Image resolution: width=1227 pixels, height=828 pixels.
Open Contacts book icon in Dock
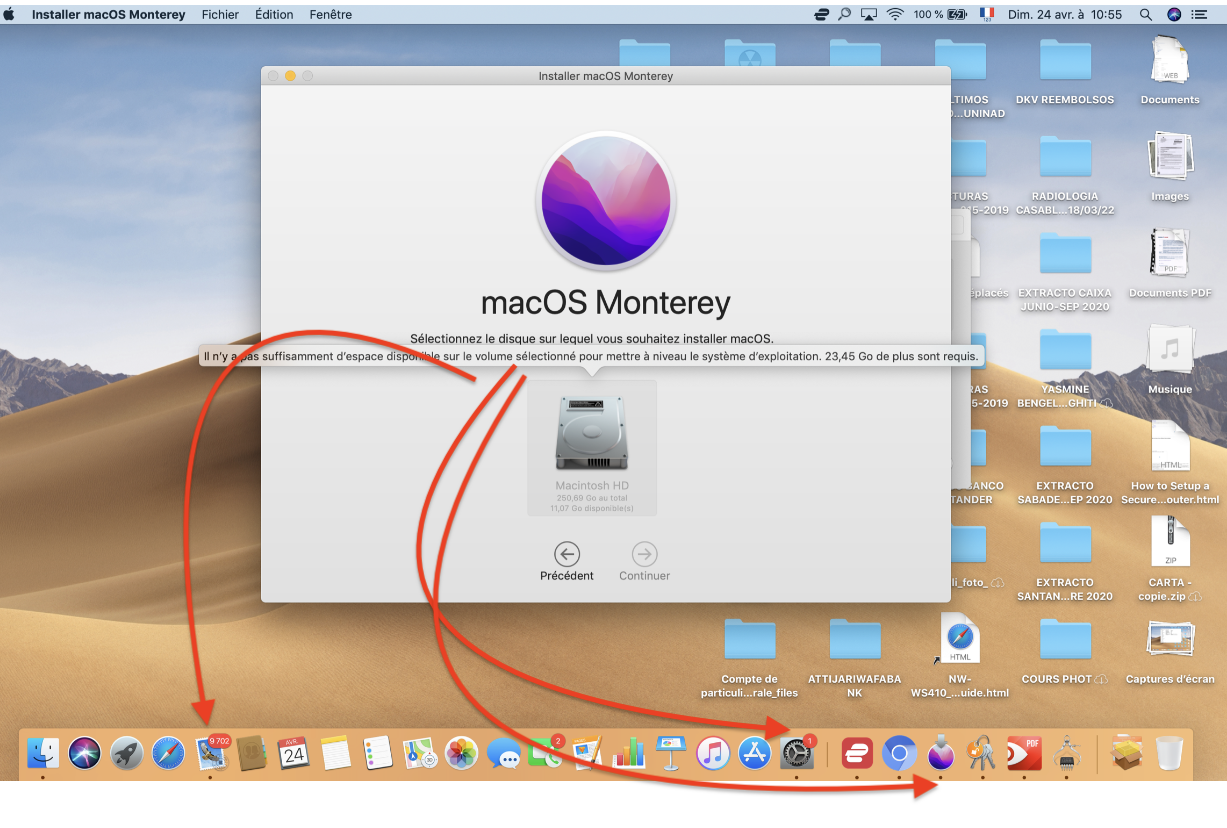click(x=251, y=753)
